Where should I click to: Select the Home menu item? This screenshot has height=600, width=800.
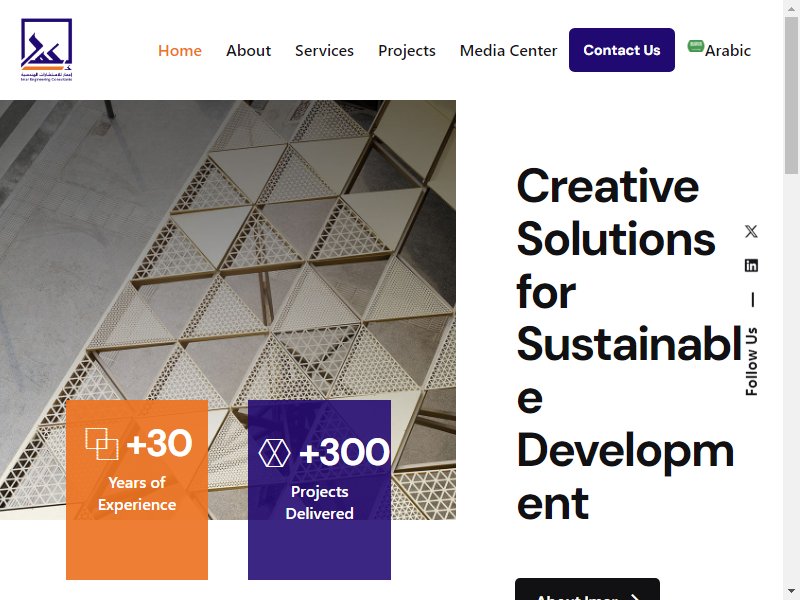[x=180, y=50]
